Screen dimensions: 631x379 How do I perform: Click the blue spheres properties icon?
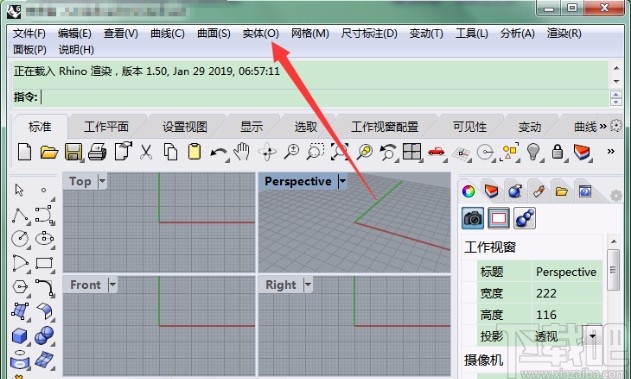pos(525,218)
